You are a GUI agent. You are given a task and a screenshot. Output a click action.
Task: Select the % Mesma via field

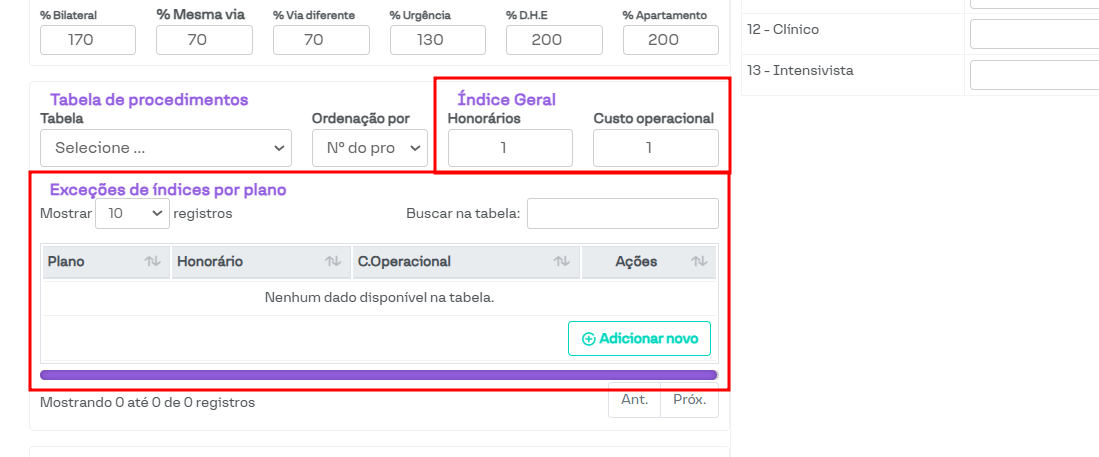click(204, 40)
